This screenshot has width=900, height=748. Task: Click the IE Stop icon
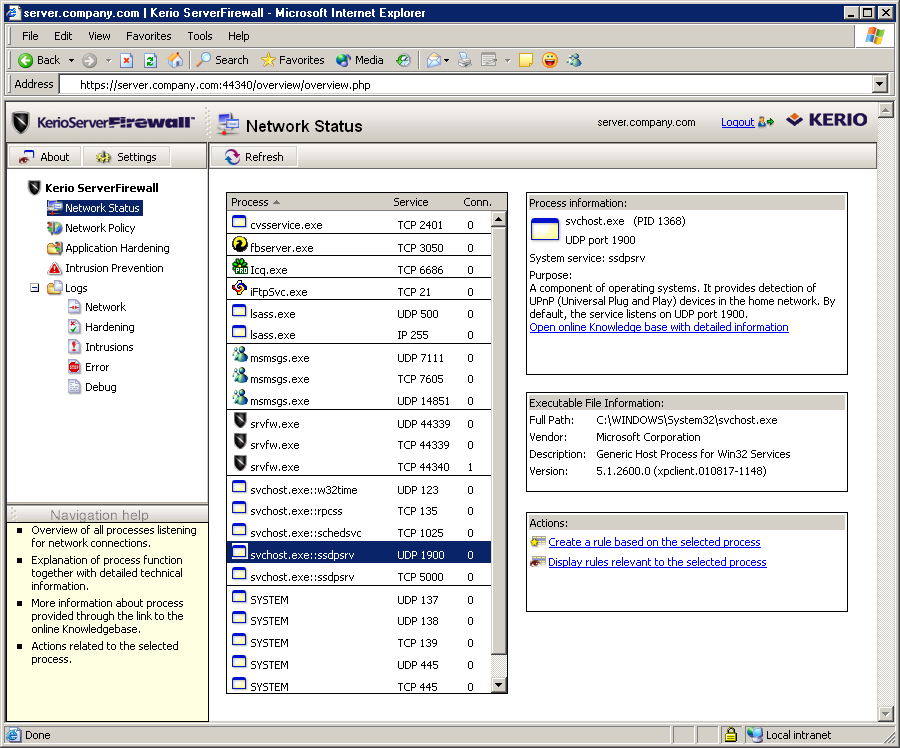click(x=127, y=60)
